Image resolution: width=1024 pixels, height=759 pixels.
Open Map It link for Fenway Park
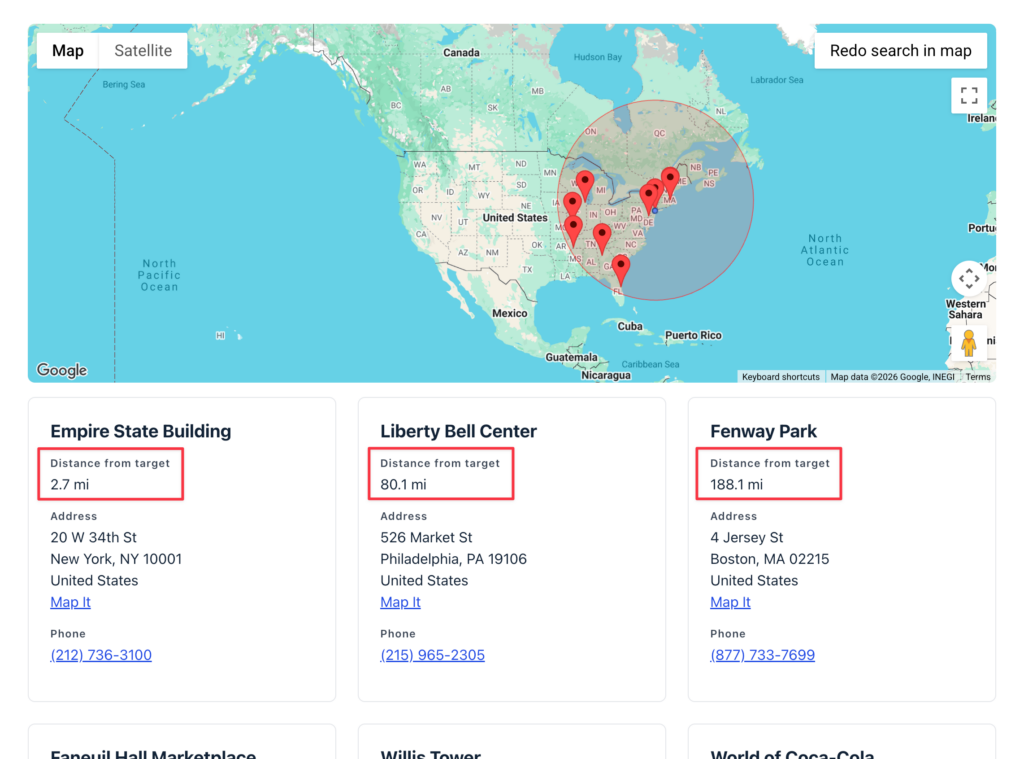[x=730, y=602]
